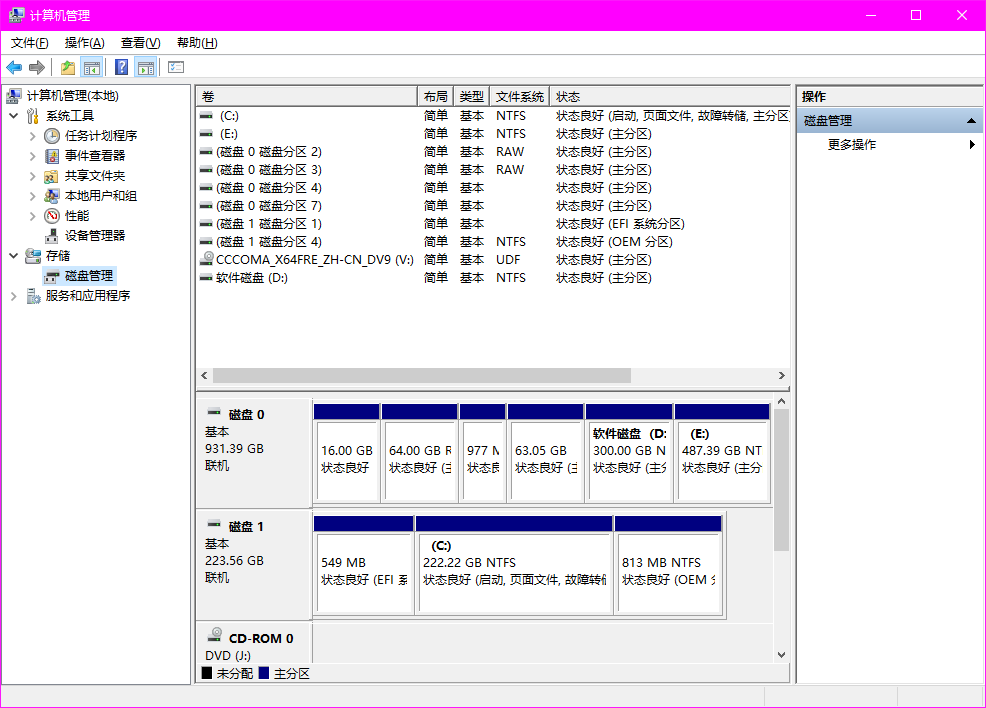986x708 pixels.
Task: Open the 帮助(H) menu
Action: click(197, 43)
